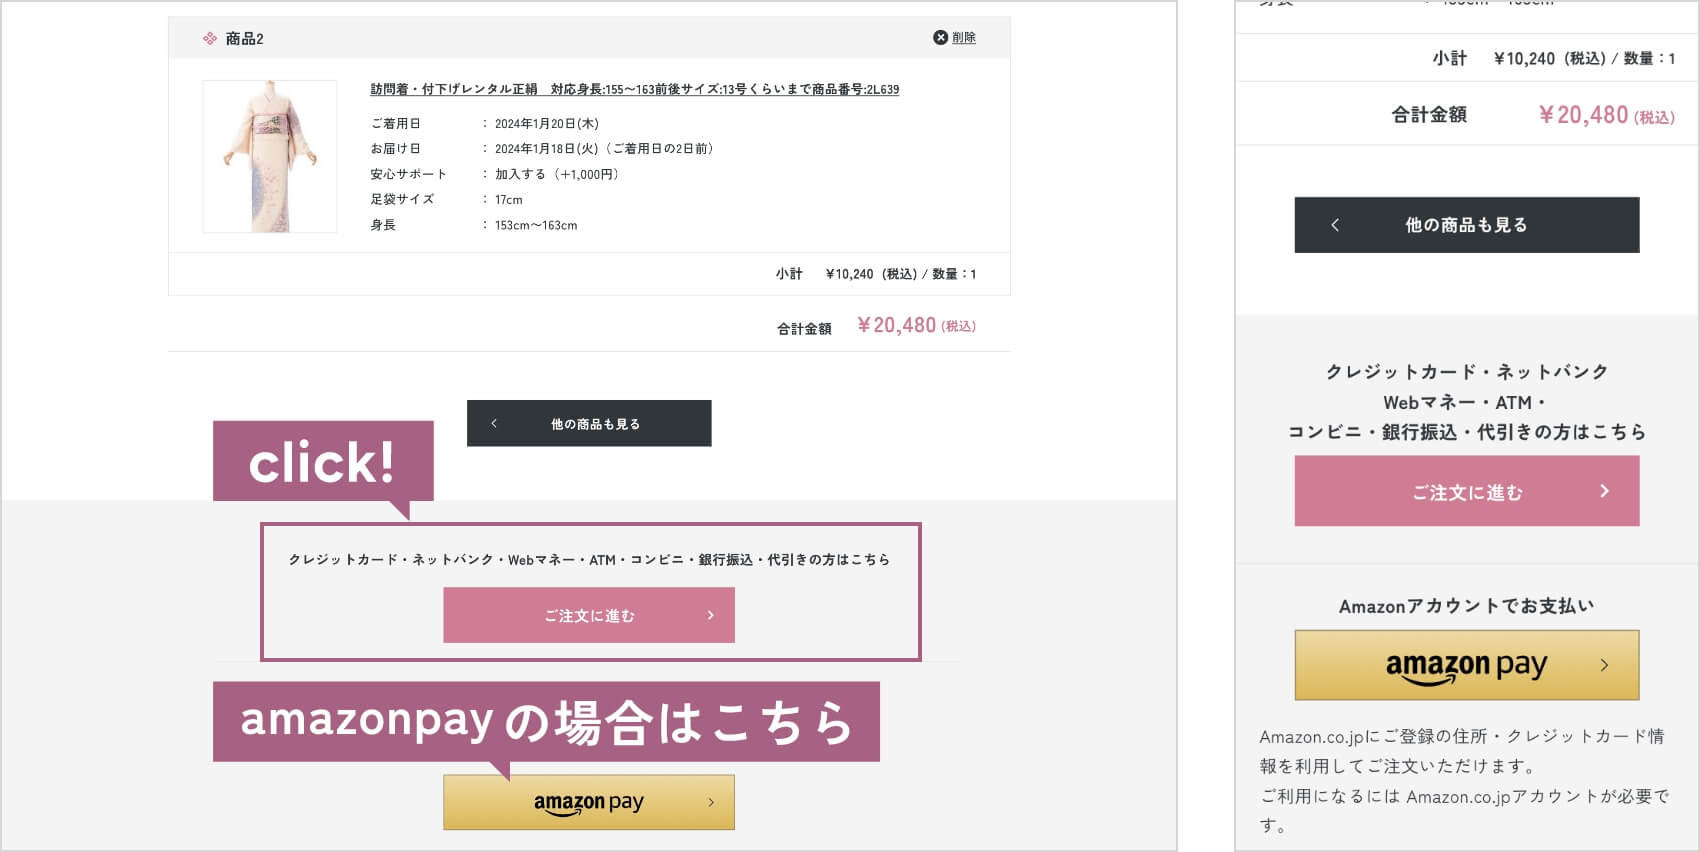
Task: Click left chevron on desktop-layout 他の商品も見る button
Action: tap(494, 424)
